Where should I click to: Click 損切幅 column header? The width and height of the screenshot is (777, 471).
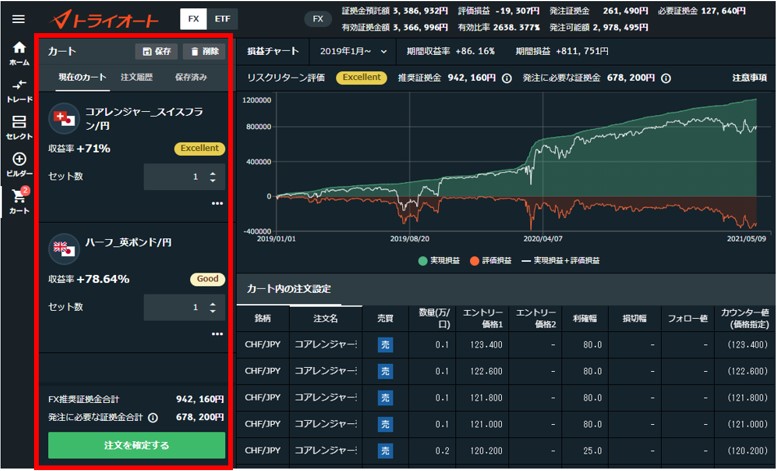[x=634, y=319]
